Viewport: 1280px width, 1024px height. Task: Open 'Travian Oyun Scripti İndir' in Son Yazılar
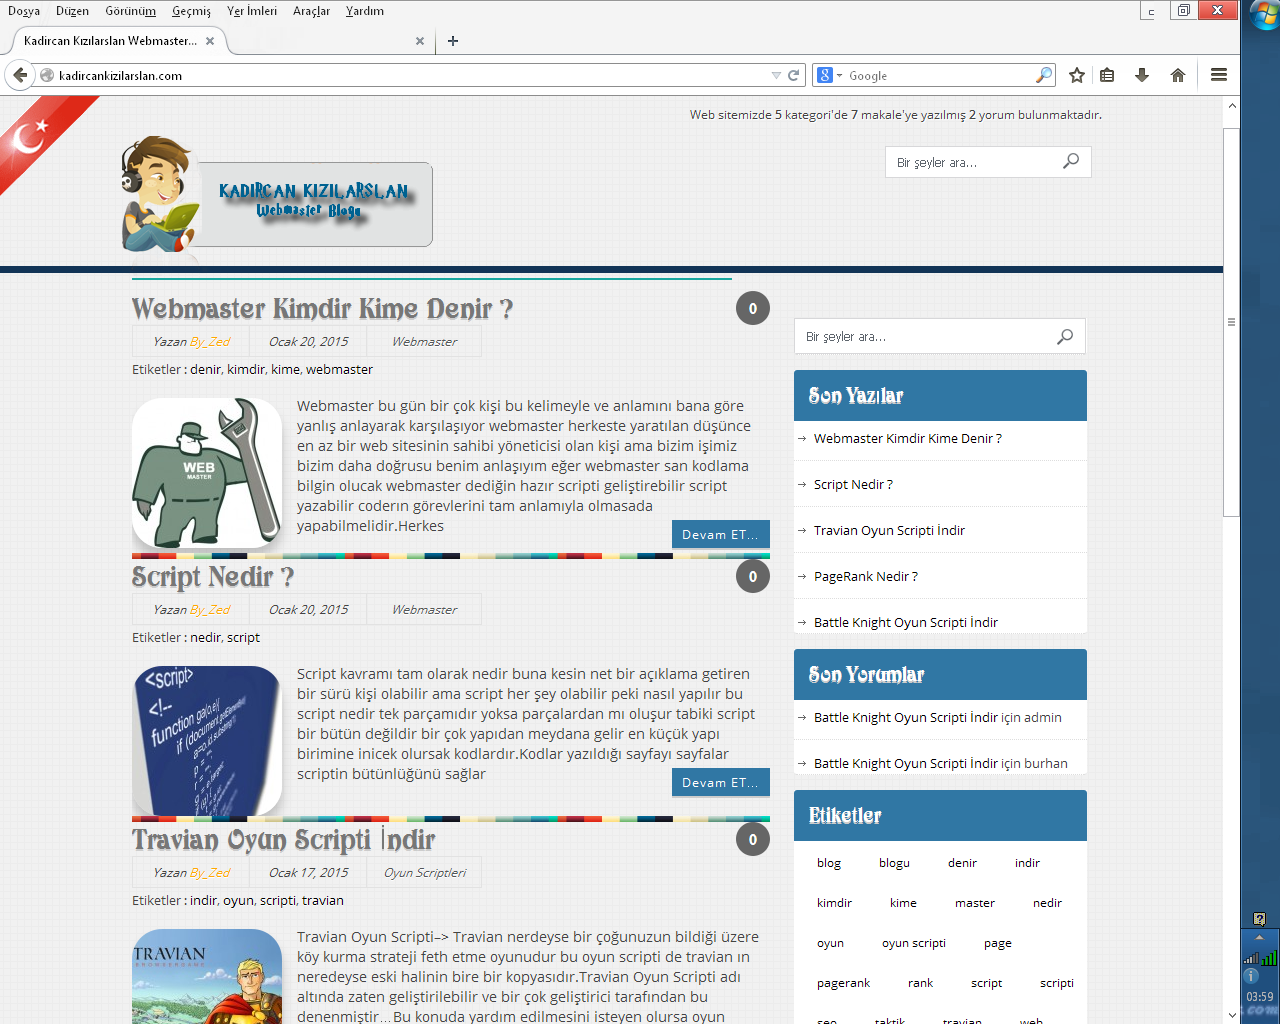(889, 530)
